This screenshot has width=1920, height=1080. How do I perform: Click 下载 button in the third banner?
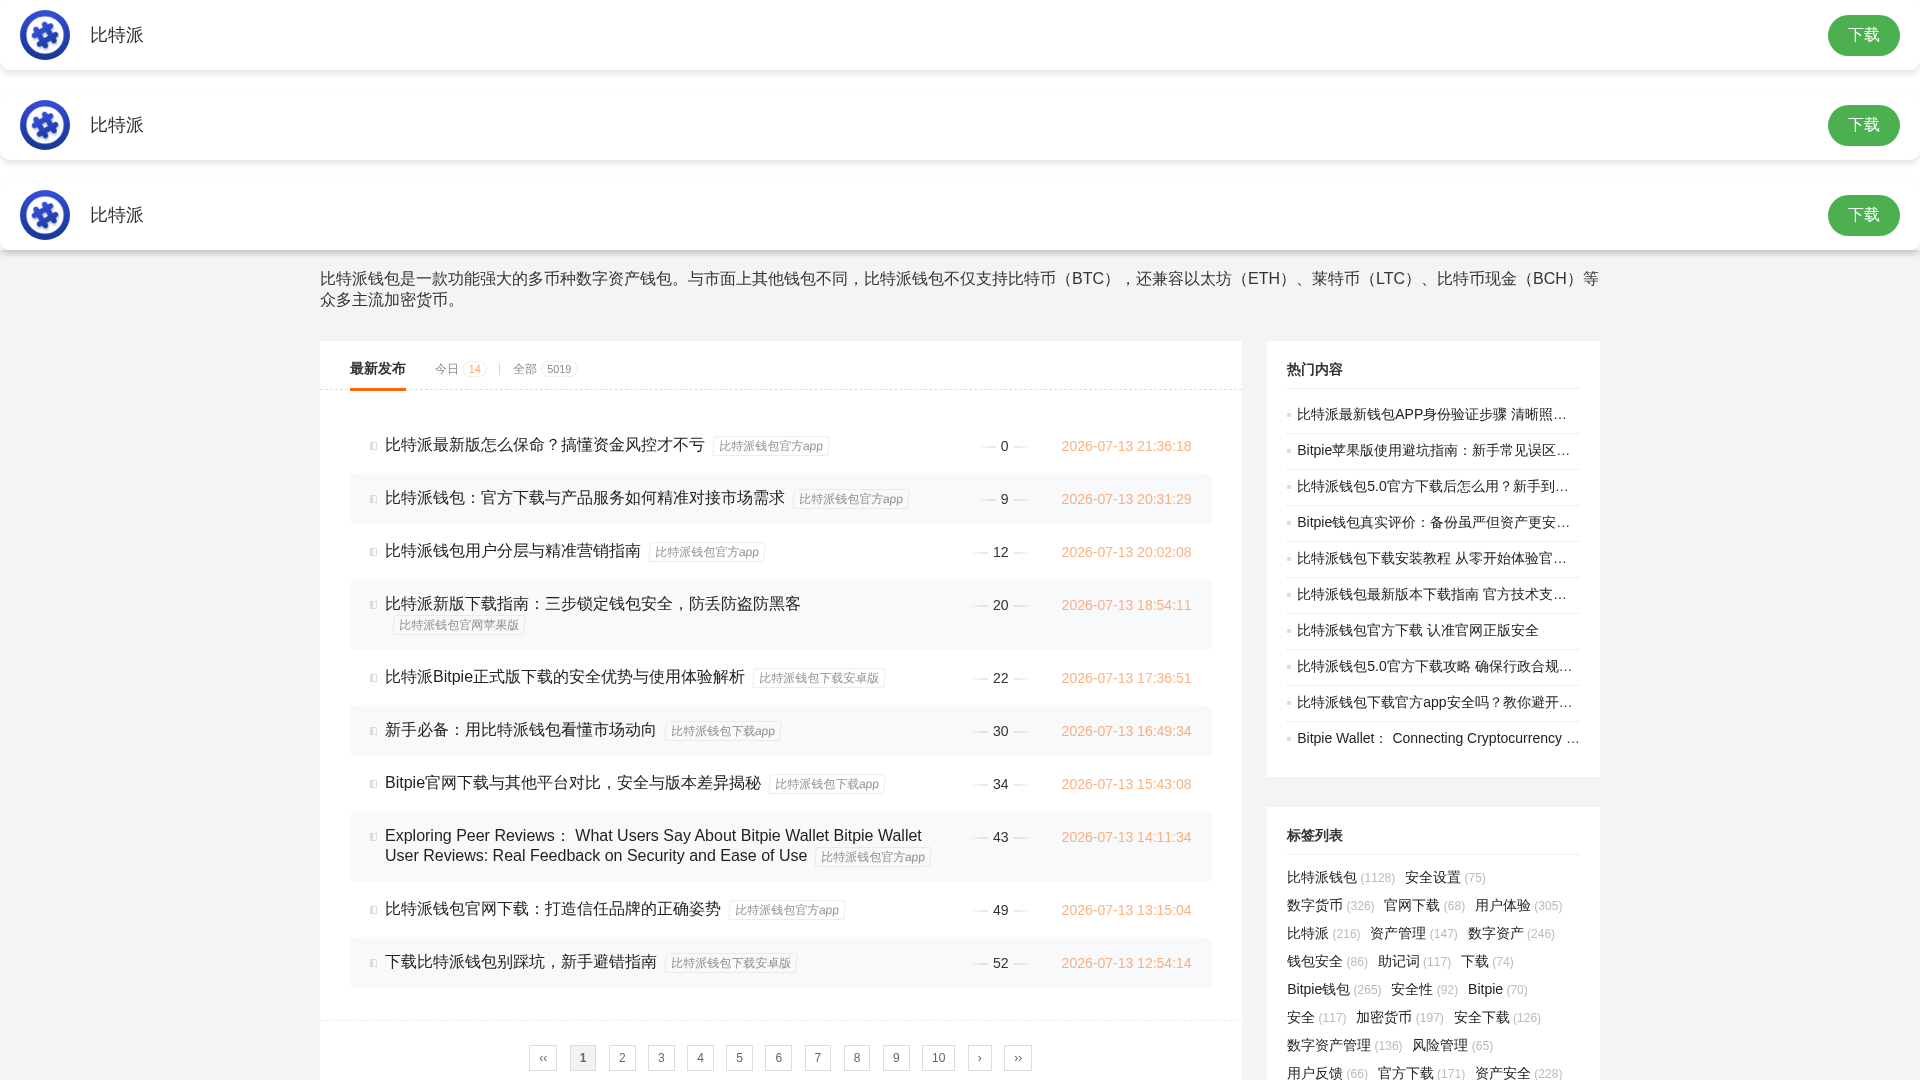click(x=1863, y=215)
